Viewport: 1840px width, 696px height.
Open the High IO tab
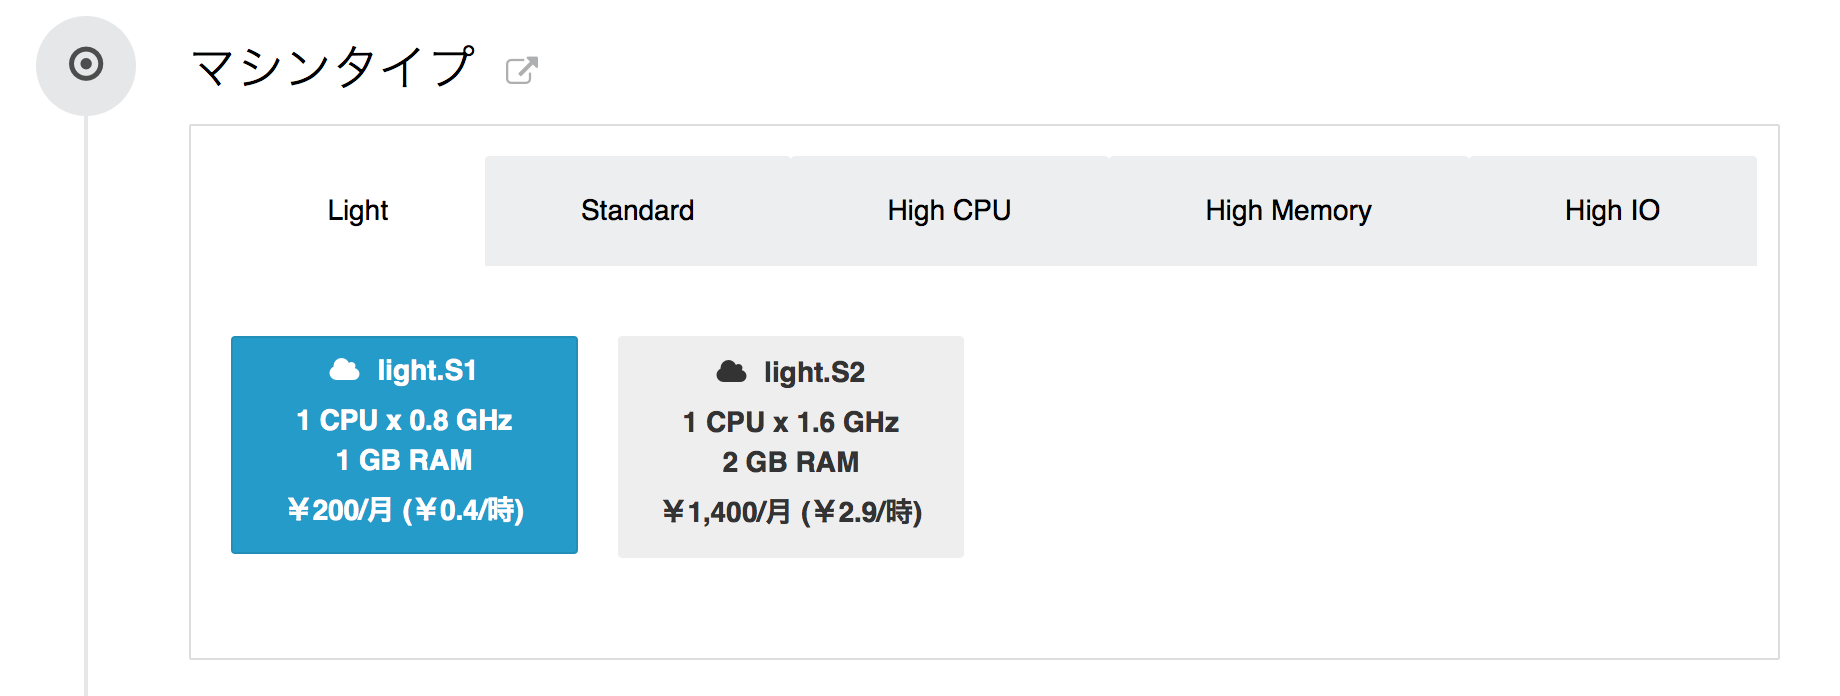pyautogui.click(x=1612, y=210)
